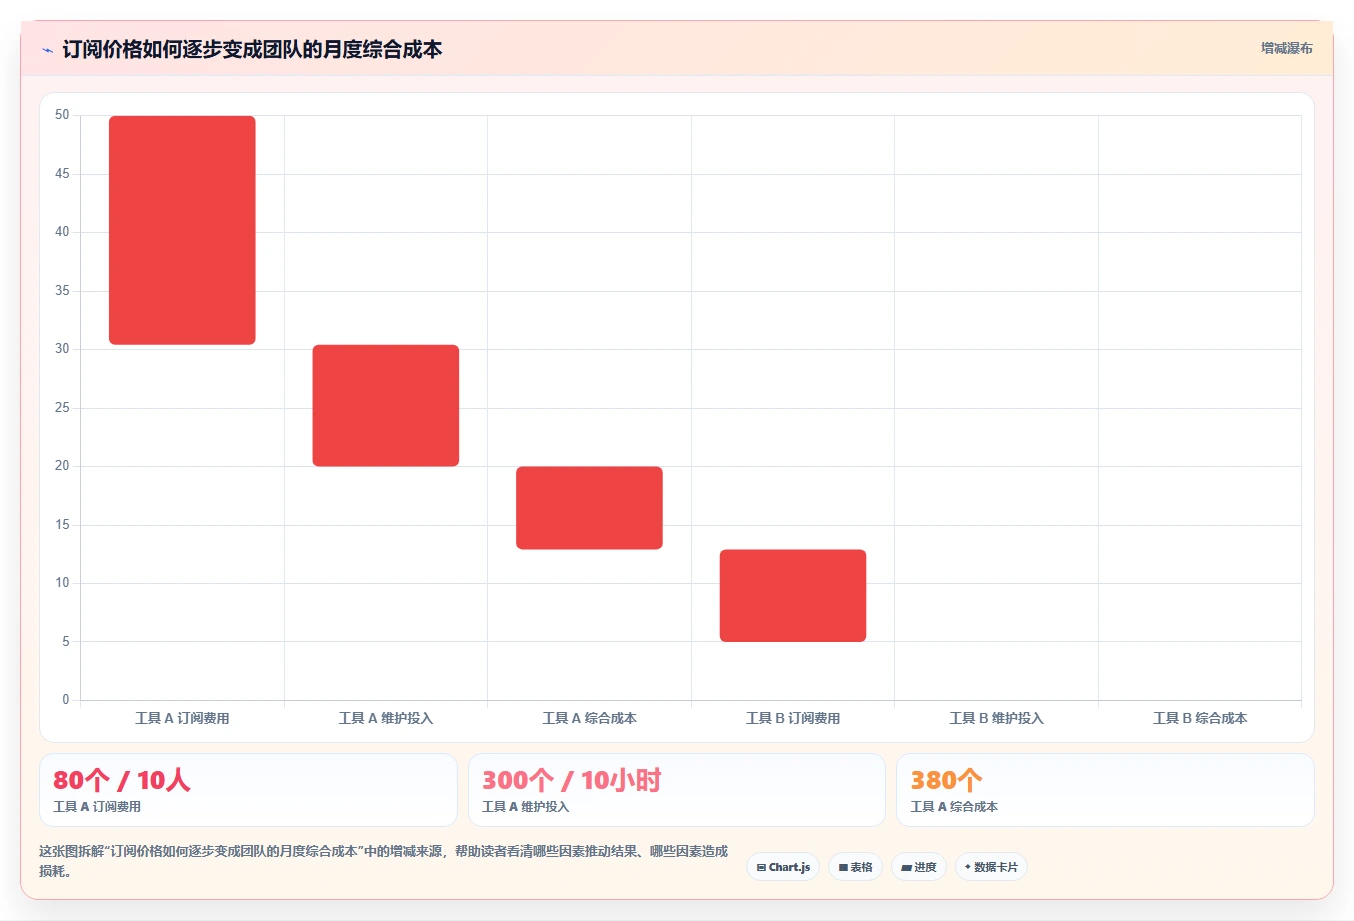Click the 工具 A 维护投入 axis label

click(386, 718)
